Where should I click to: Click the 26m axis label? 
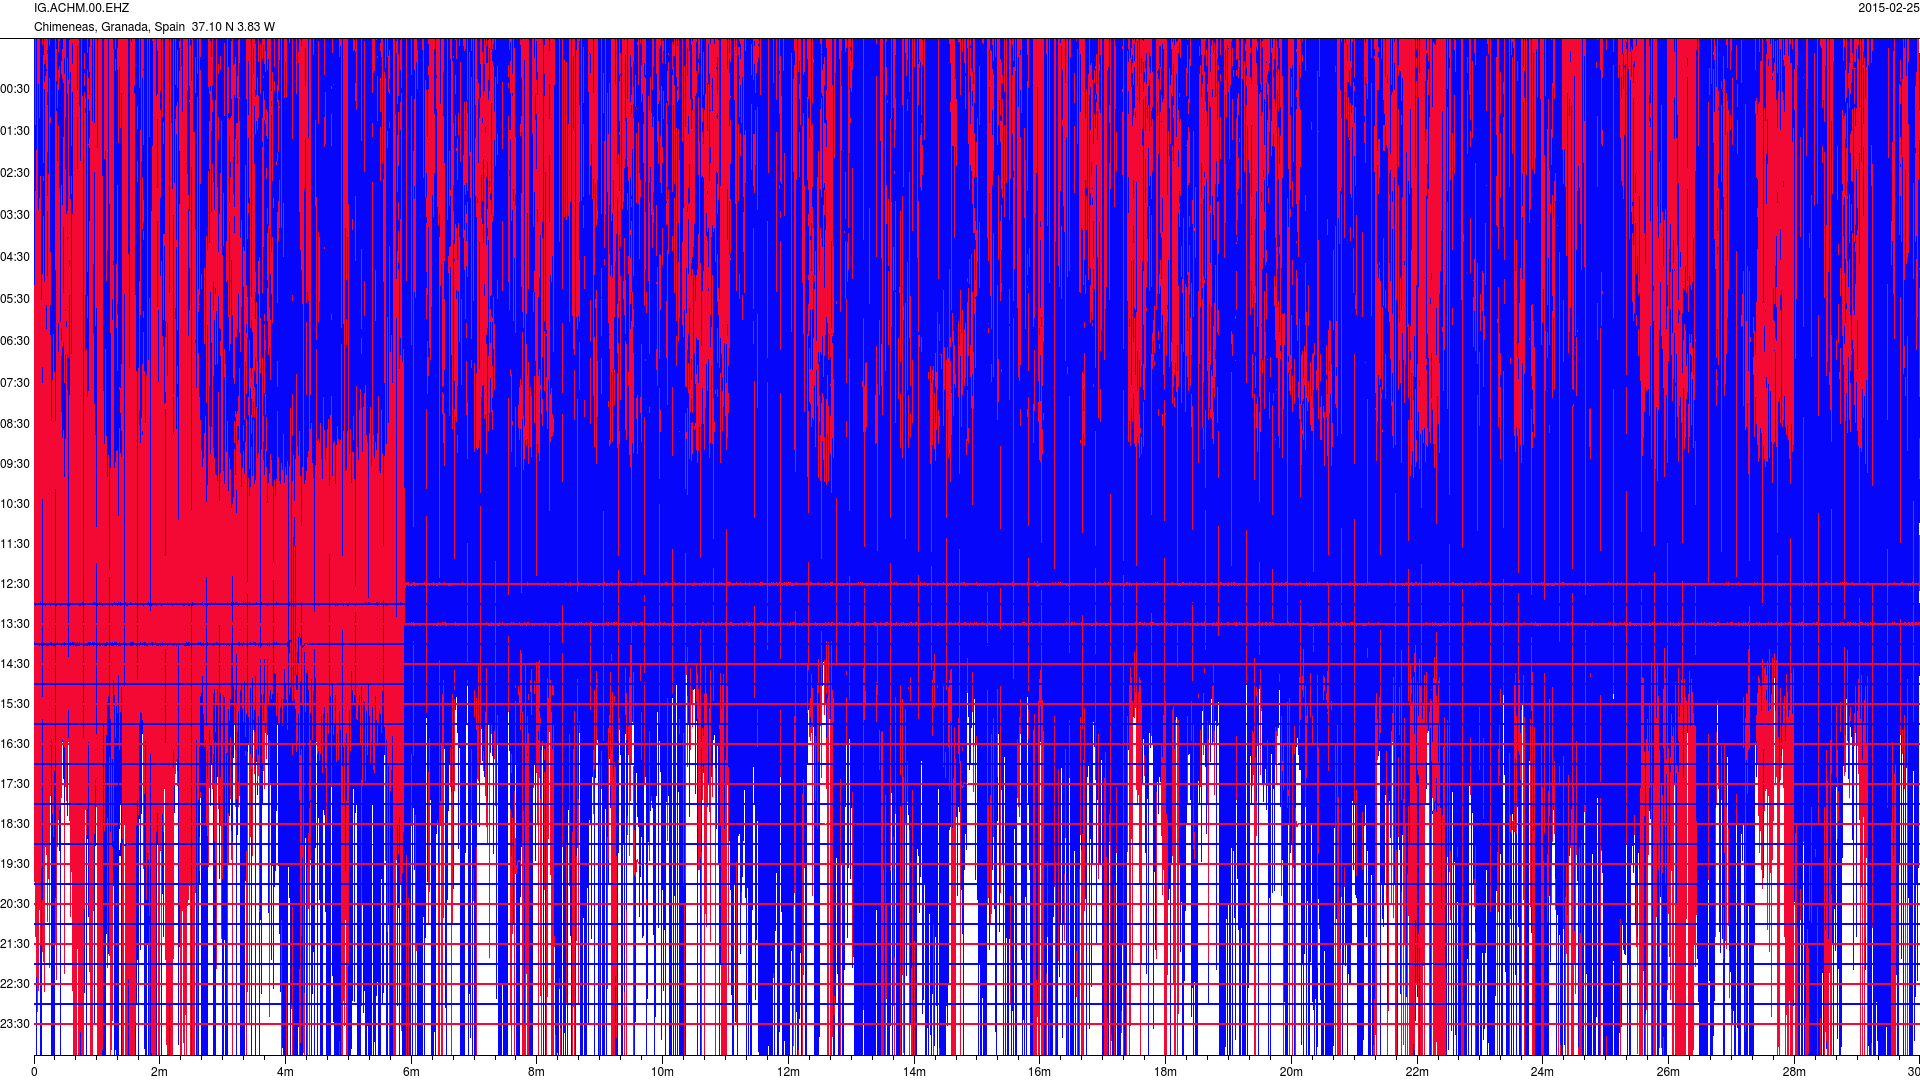pyautogui.click(x=1668, y=1072)
